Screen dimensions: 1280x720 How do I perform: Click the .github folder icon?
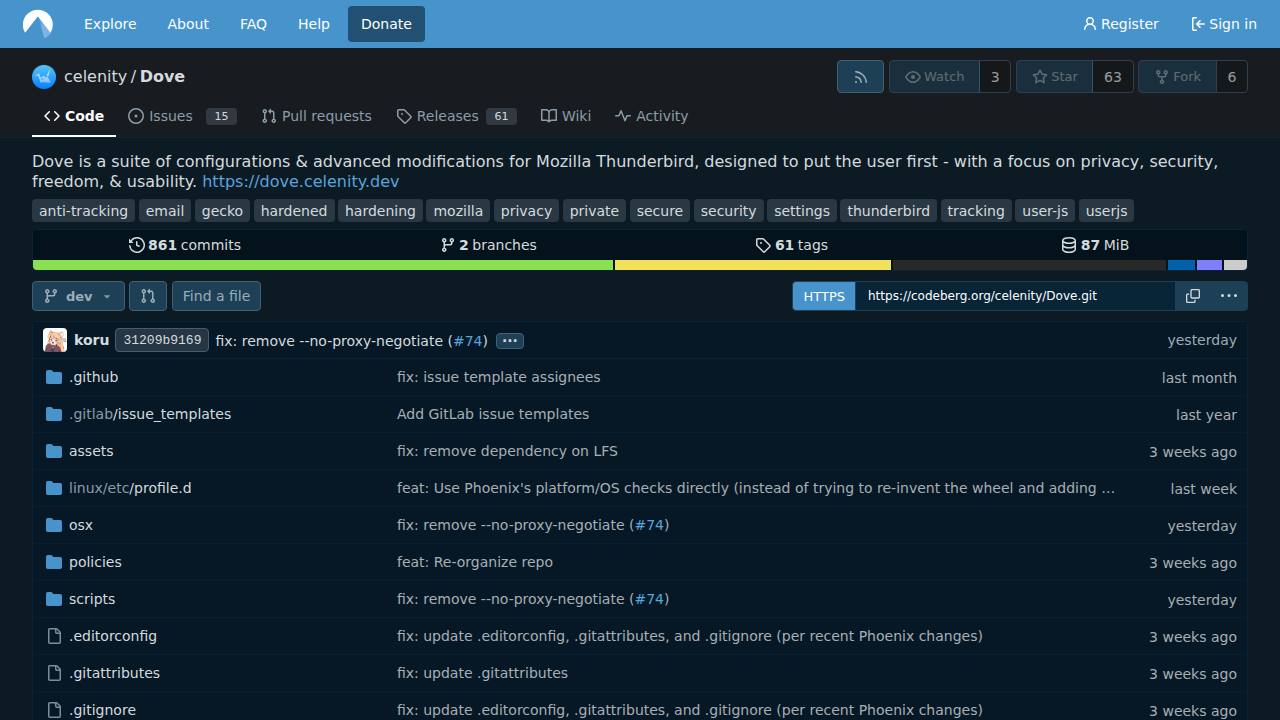54,377
